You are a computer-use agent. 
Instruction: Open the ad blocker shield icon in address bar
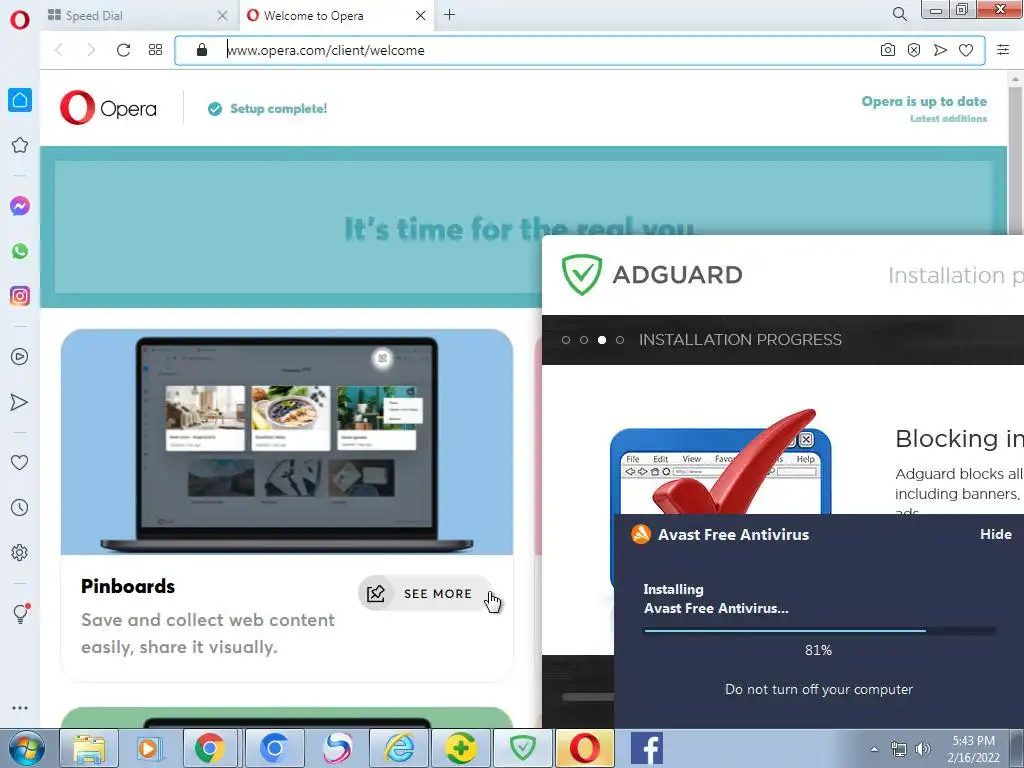tap(914, 50)
